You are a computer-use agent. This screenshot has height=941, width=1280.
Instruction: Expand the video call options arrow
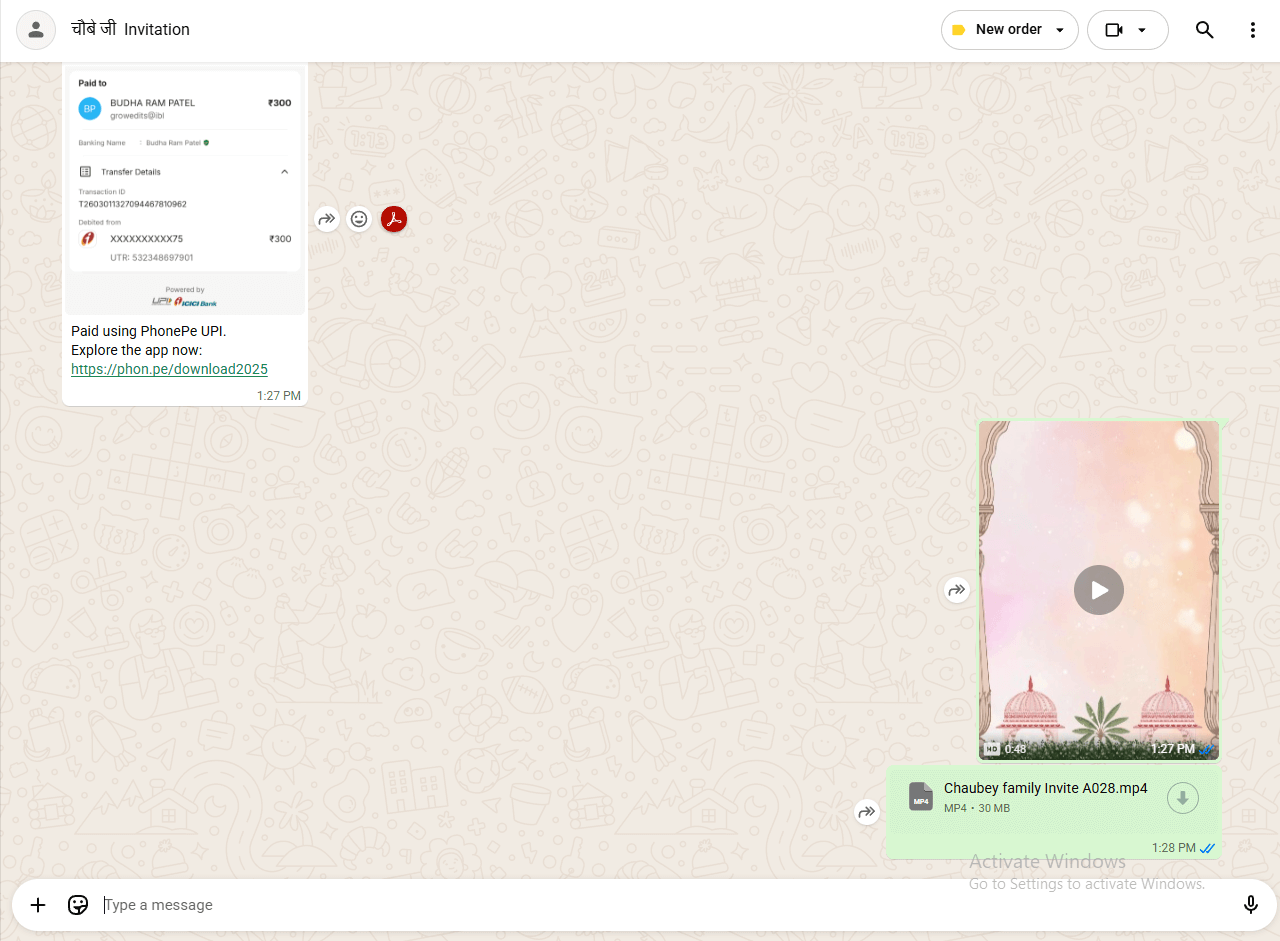tap(1142, 30)
